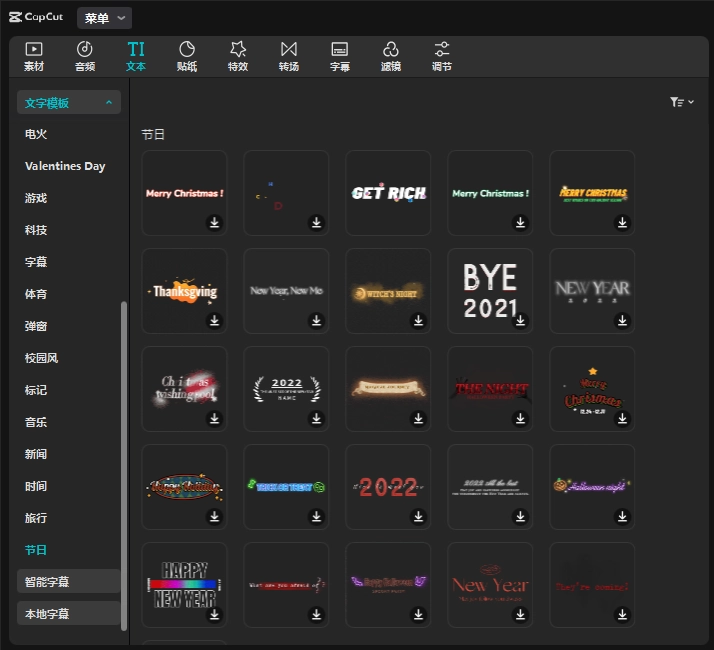Download the green Merry Christmas template
The width and height of the screenshot is (714, 650).
pos(520,222)
